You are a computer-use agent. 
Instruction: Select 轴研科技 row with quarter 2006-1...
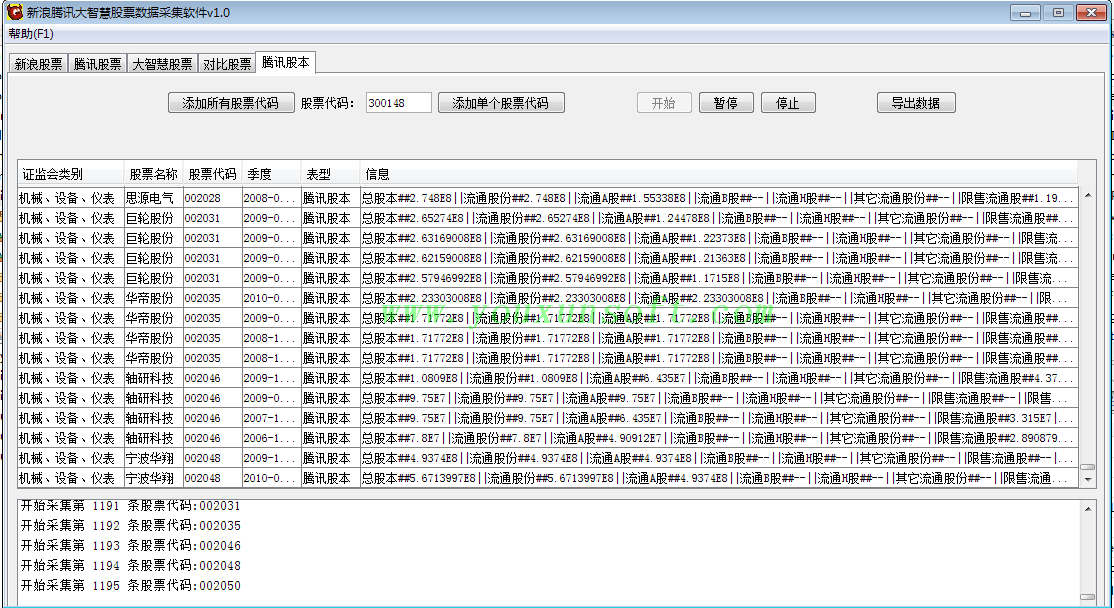point(548,438)
